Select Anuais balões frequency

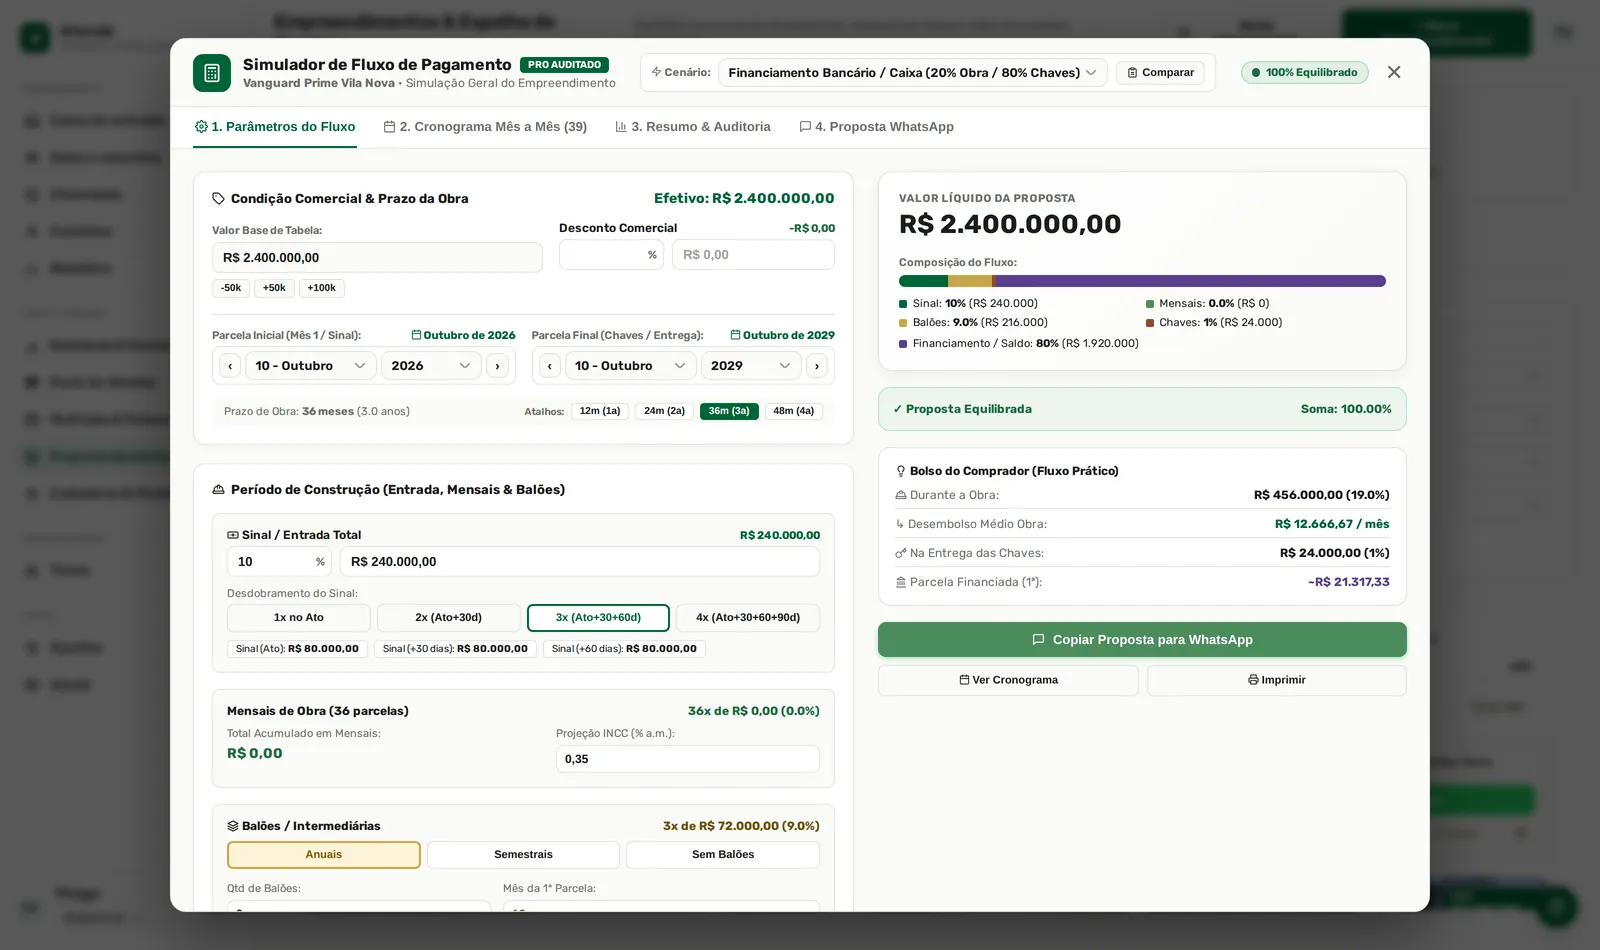click(324, 855)
